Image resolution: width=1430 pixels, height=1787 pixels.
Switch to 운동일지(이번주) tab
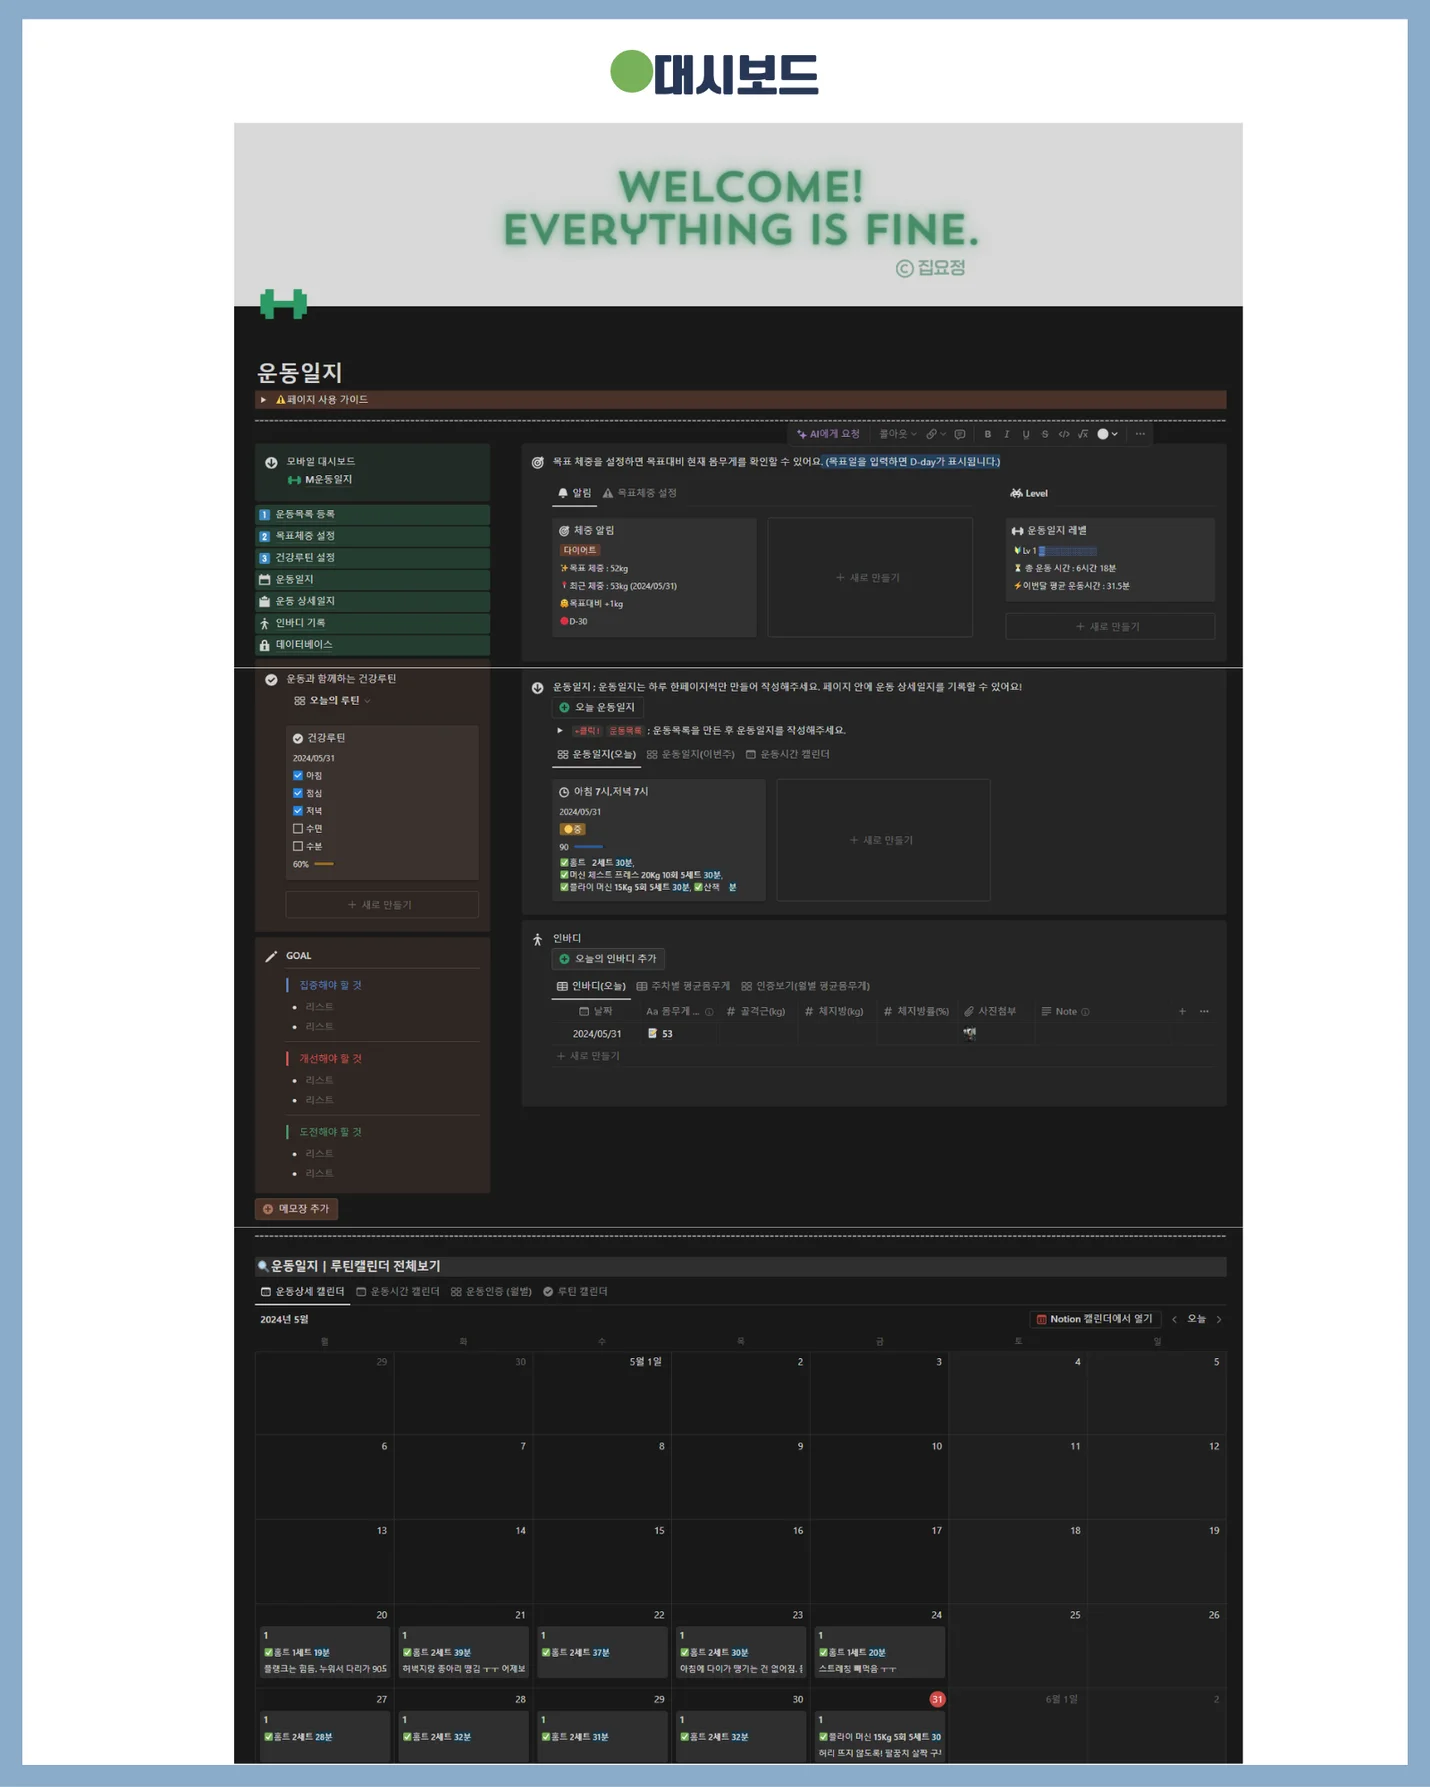690,755
